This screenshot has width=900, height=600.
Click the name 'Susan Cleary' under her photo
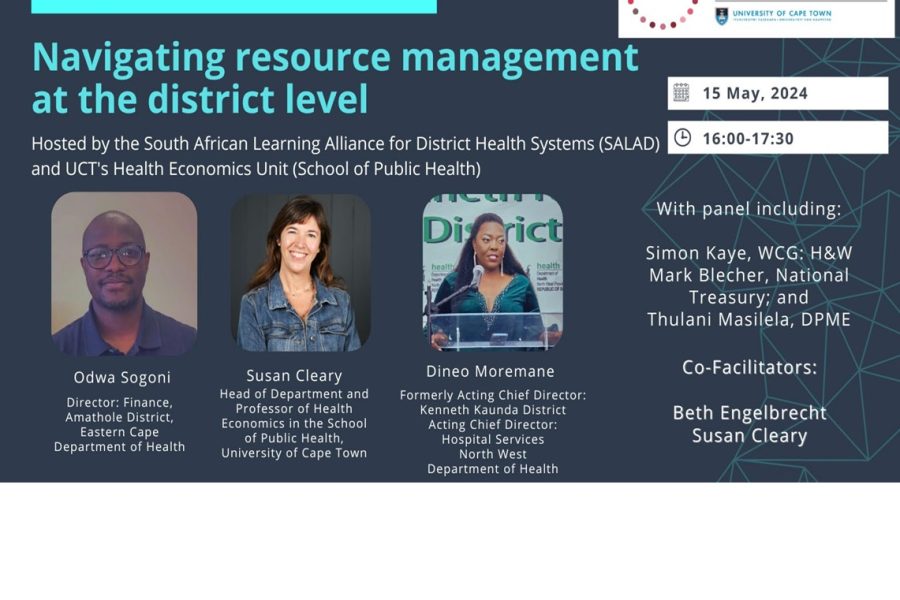tap(294, 376)
